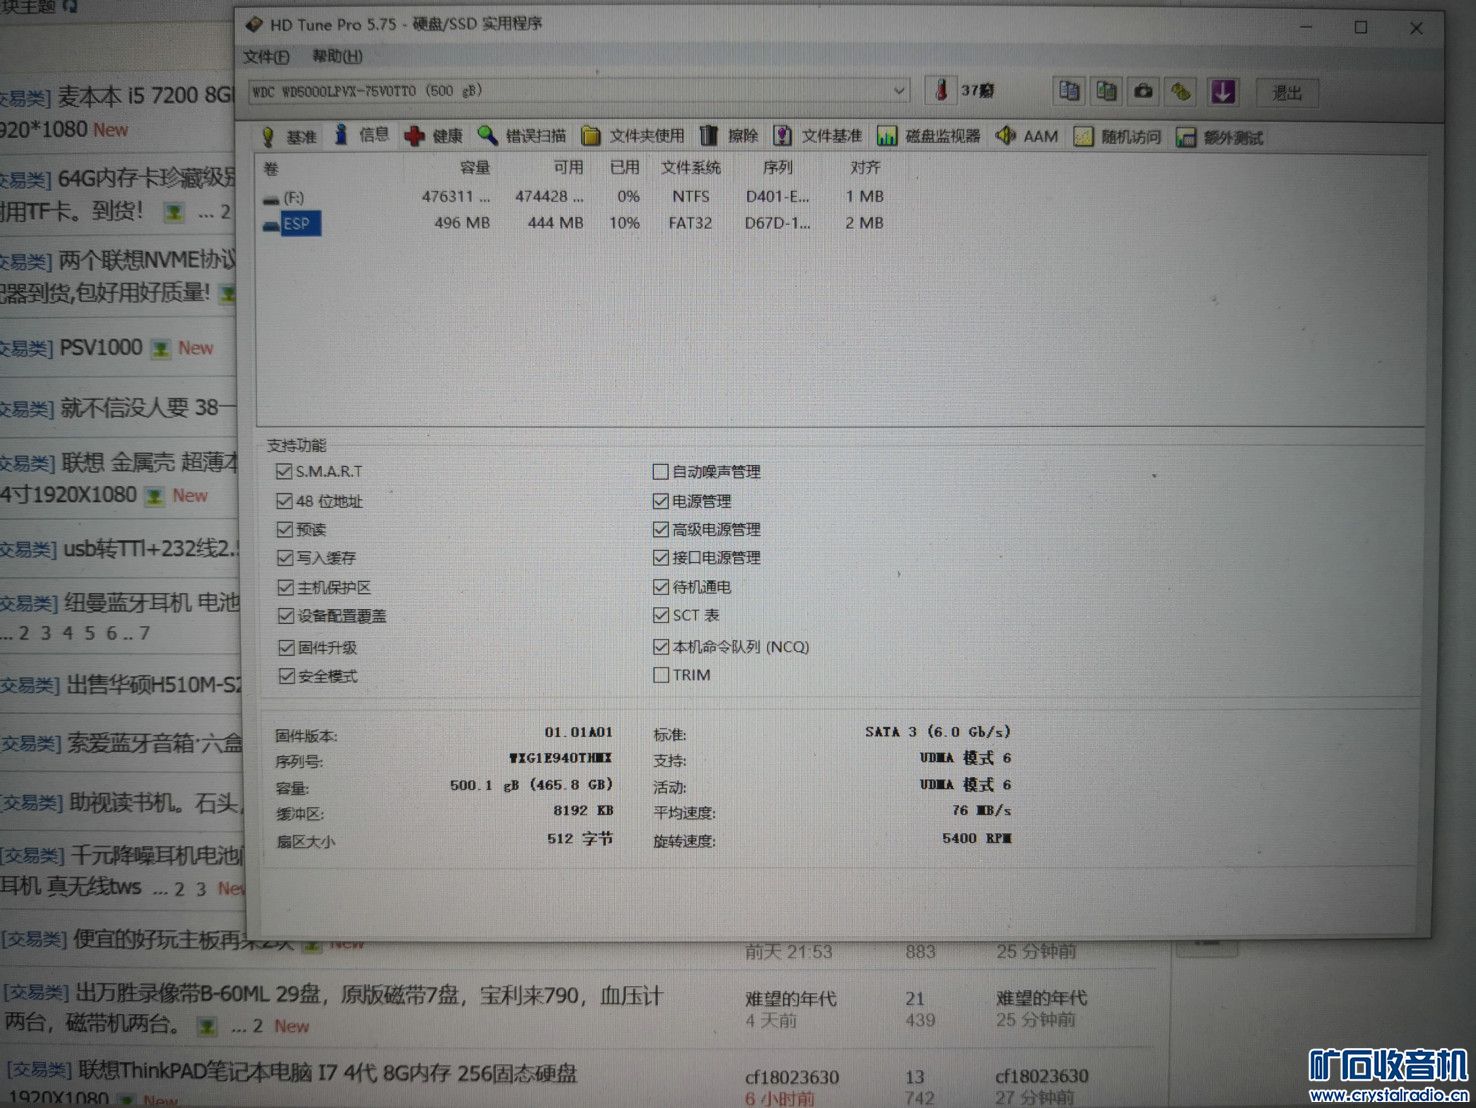Maximize the HD Tune Pro window
The height and width of the screenshot is (1108, 1476).
(x=1361, y=28)
